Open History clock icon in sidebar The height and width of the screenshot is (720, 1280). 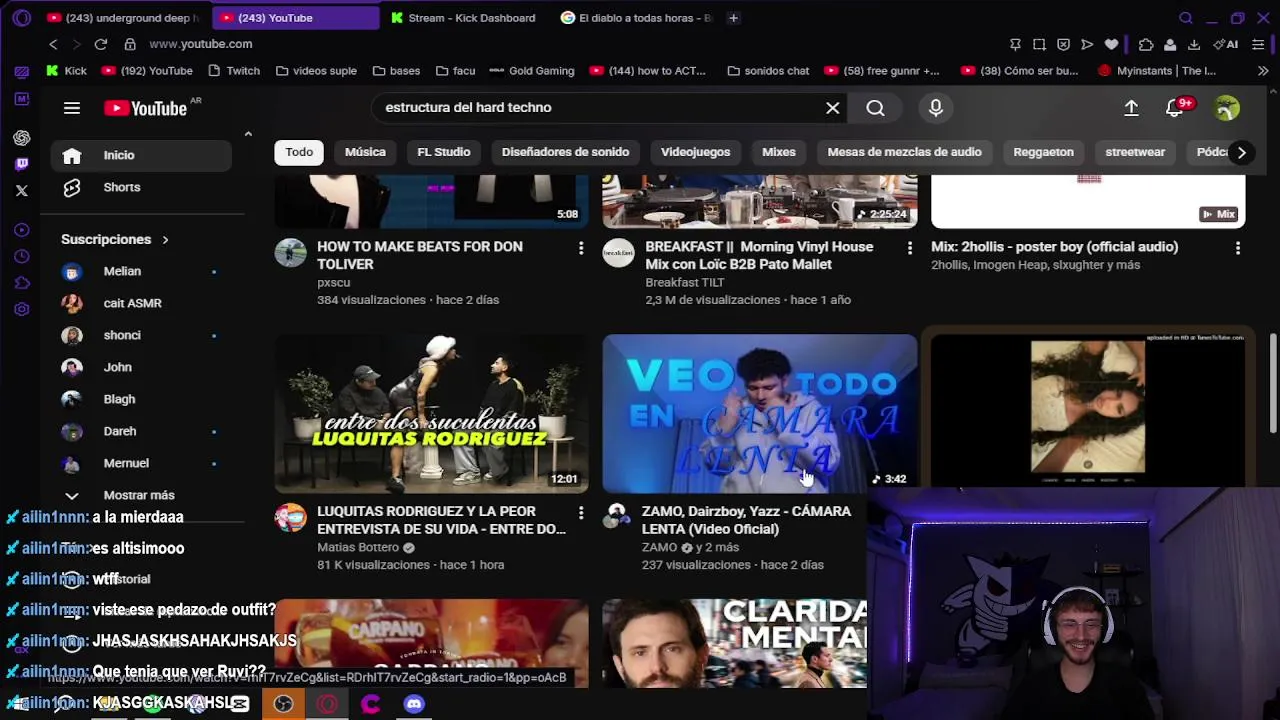click(22, 257)
